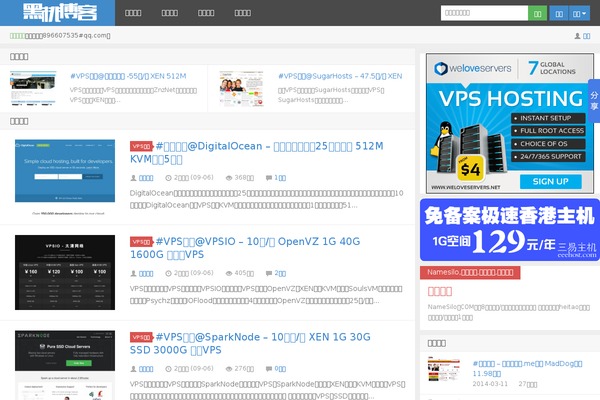
Task: Click the weloveservers VPS Hosting ad banner
Action: click(x=510, y=123)
